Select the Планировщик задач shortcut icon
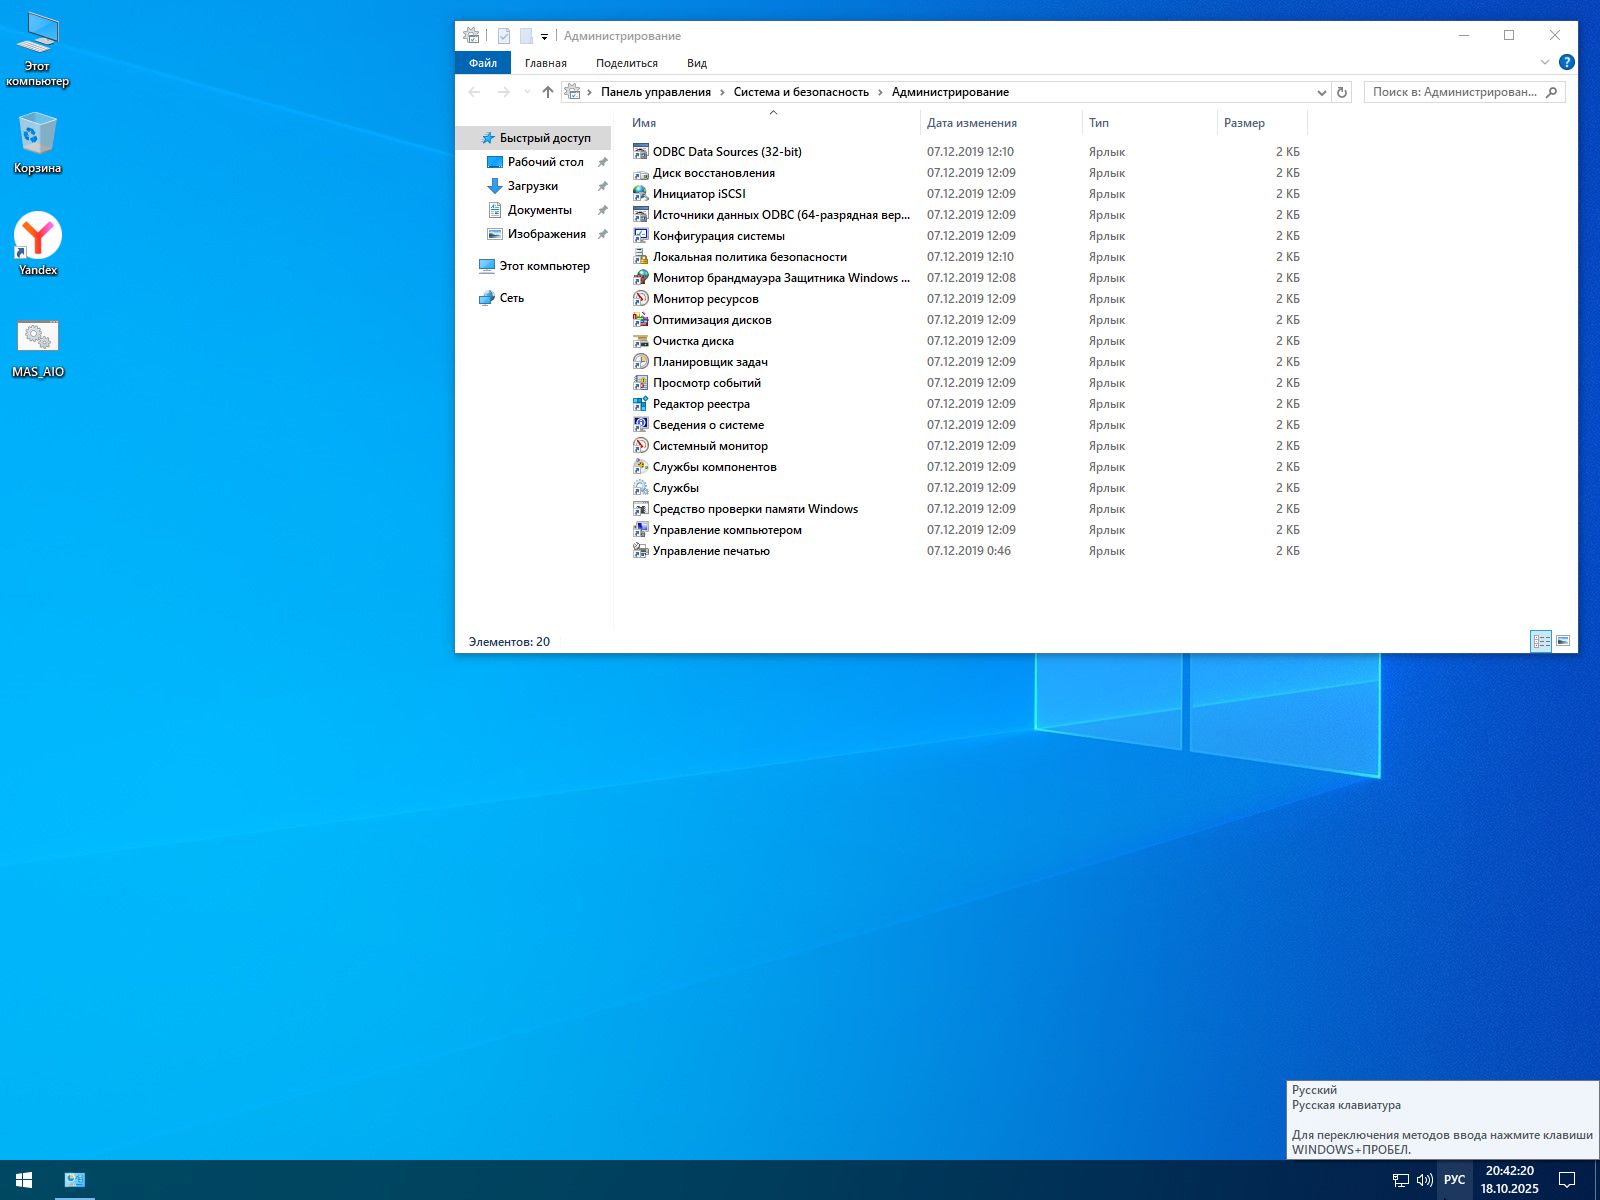1600x1200 pixels. [x=640, y=362]
